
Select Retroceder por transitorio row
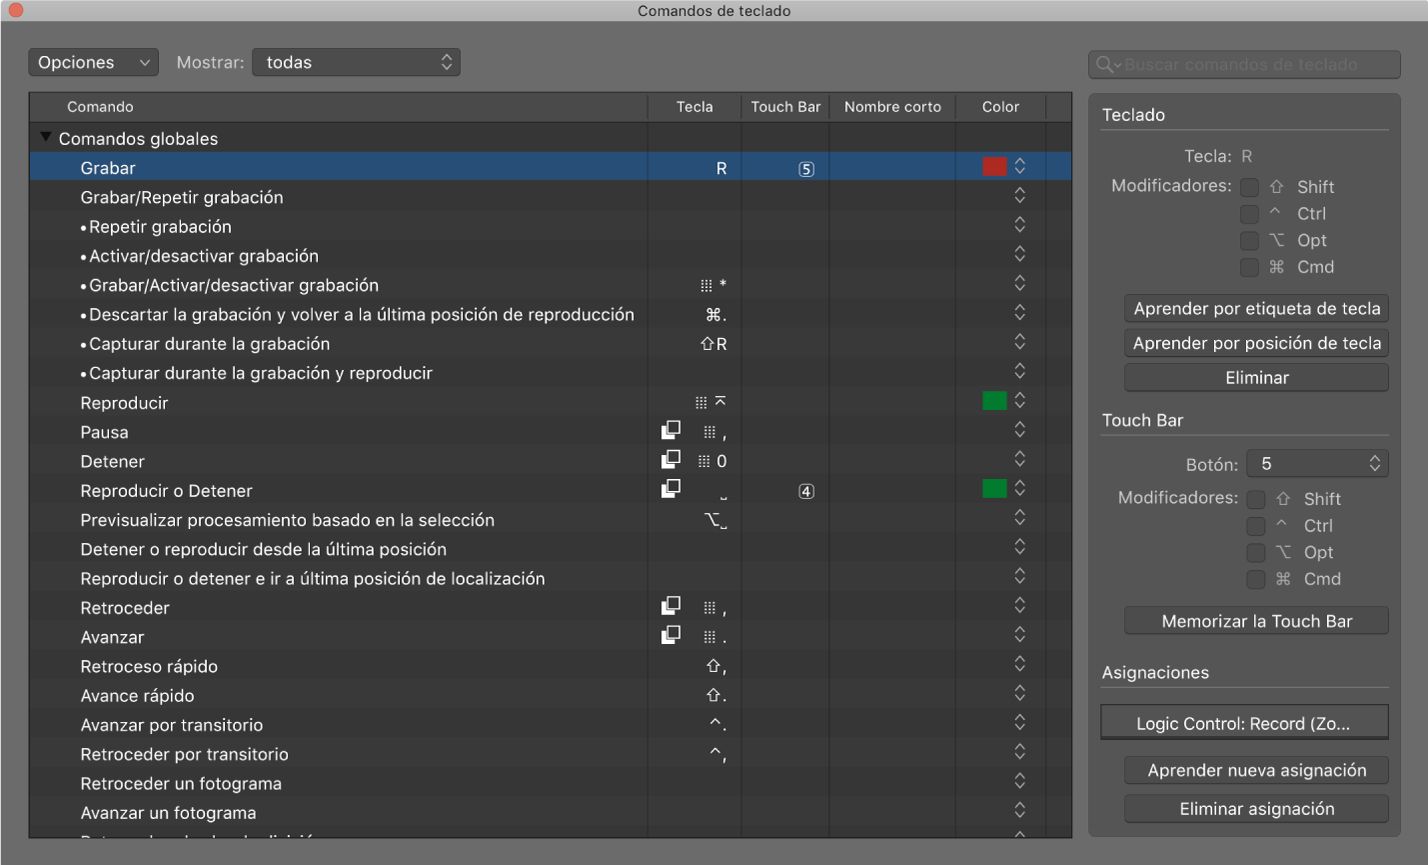[x=550, y=753]
